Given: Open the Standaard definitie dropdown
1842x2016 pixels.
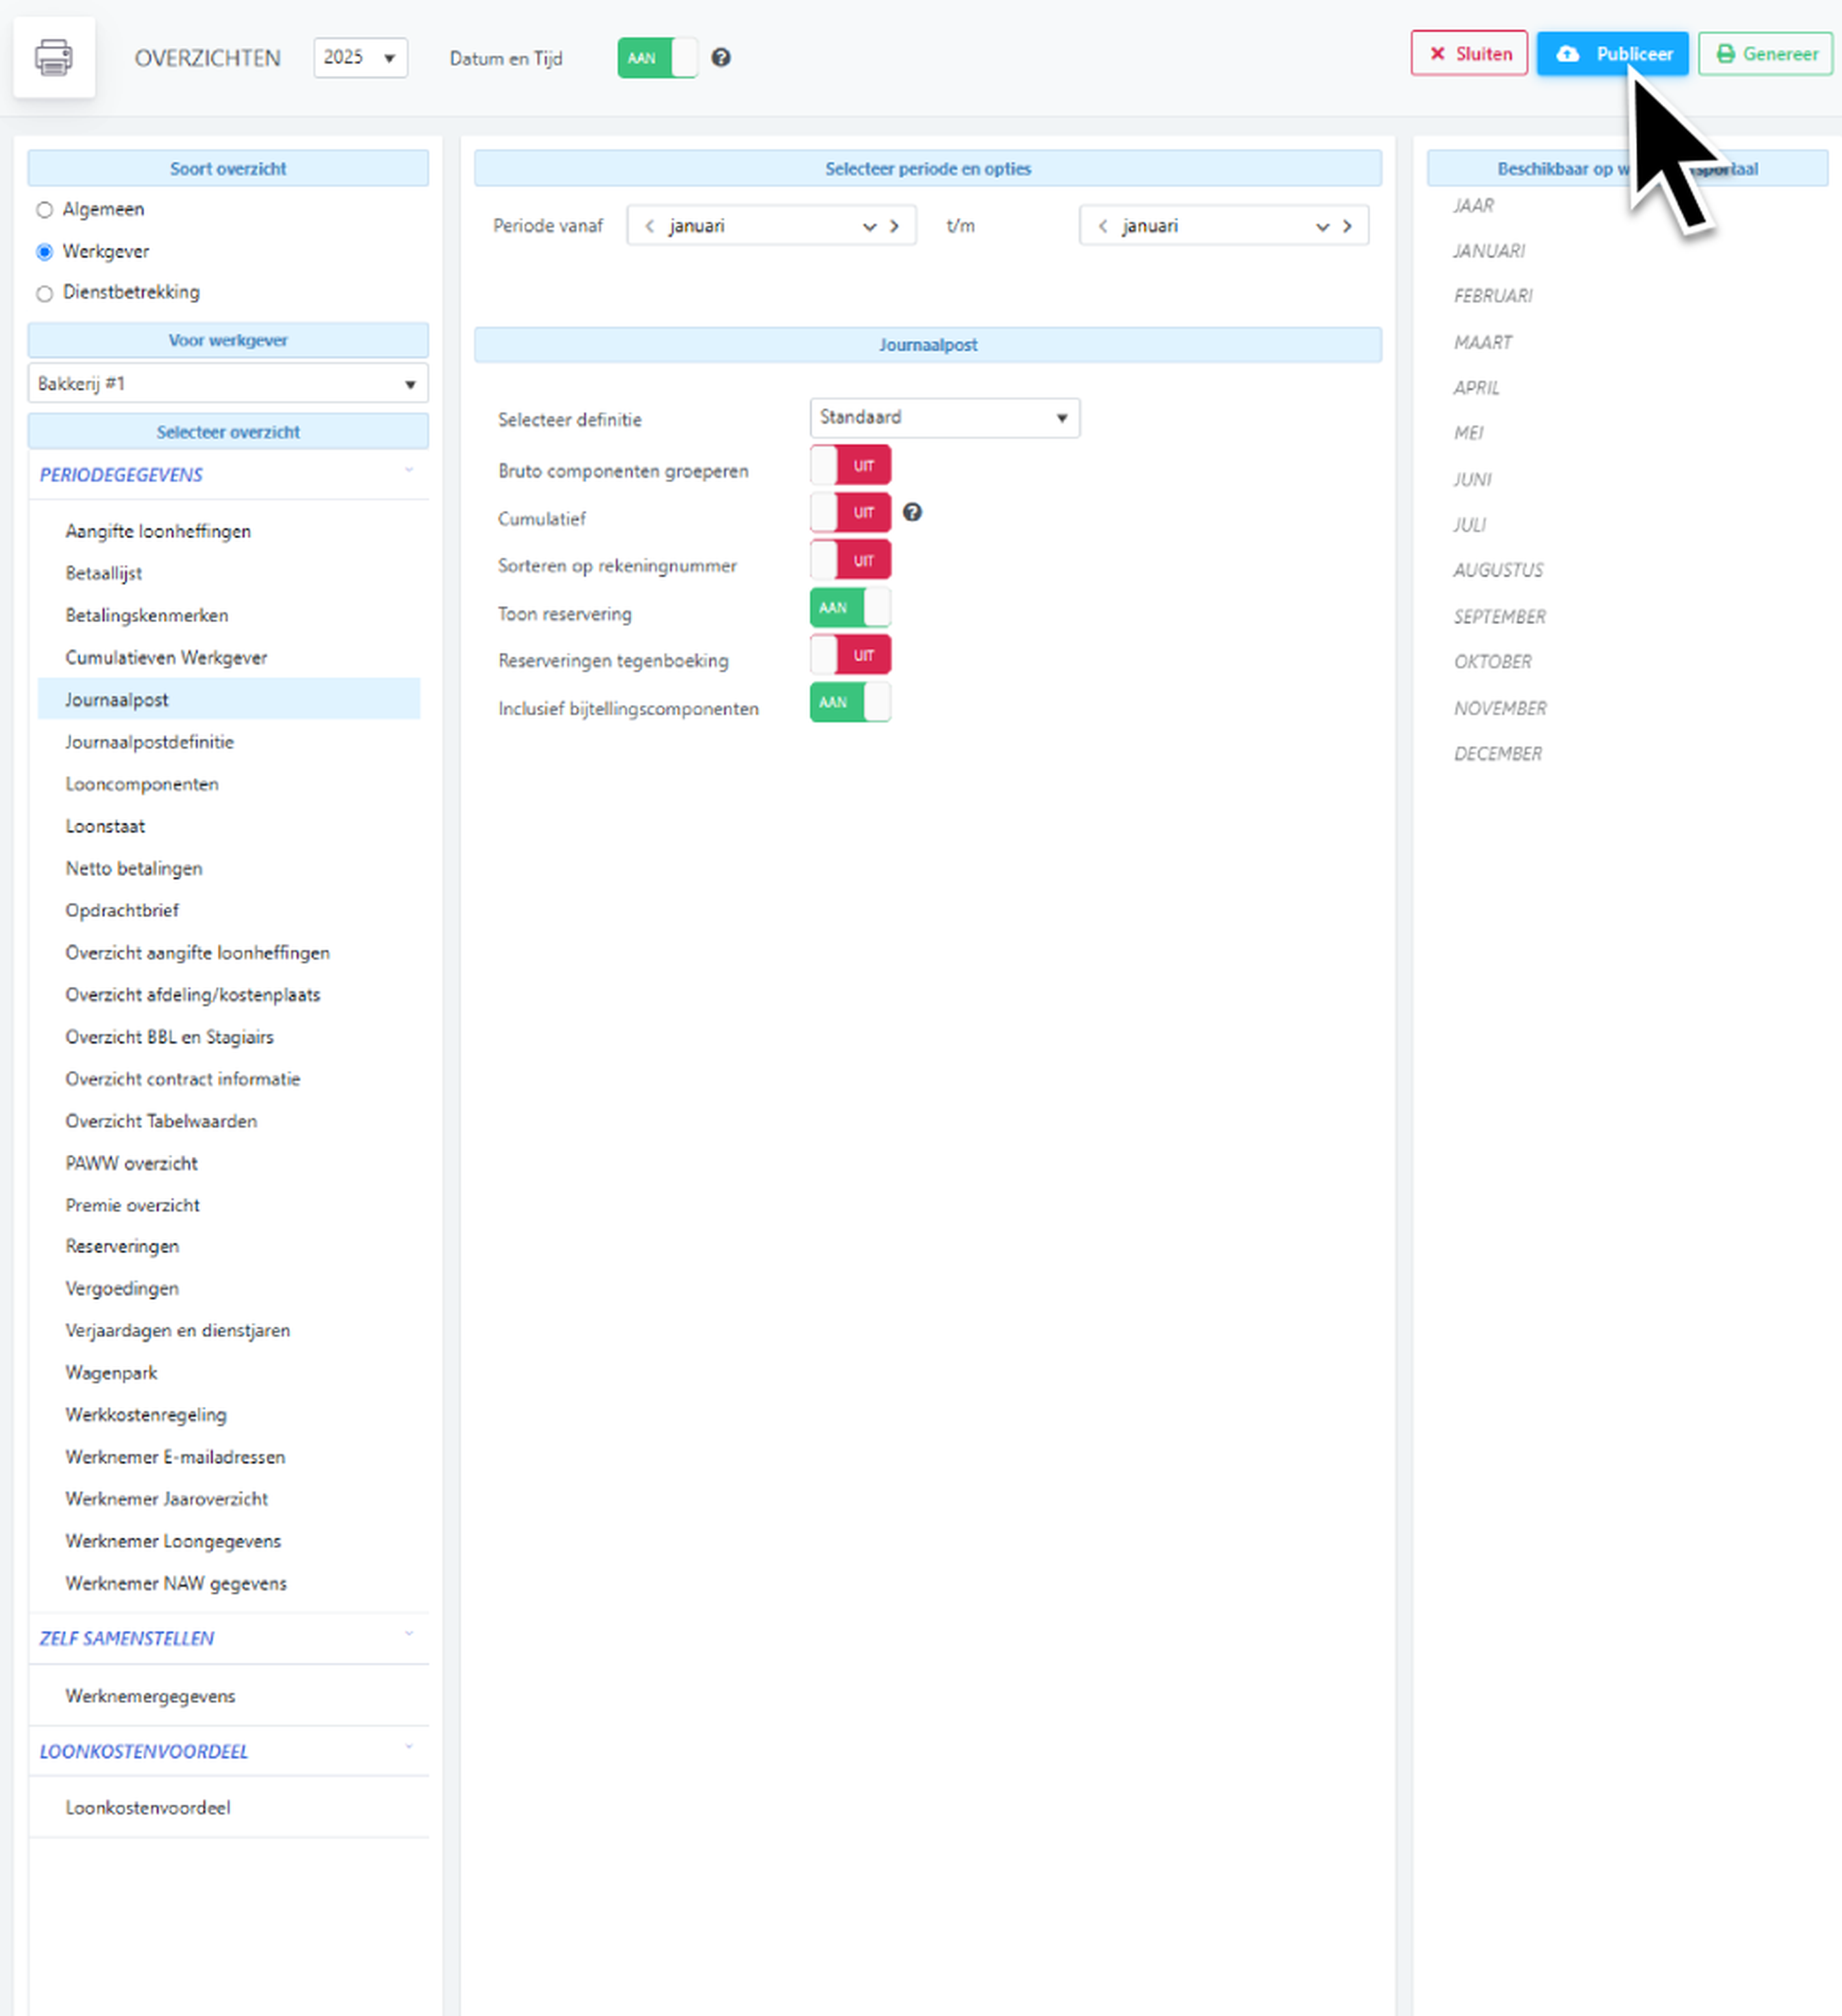Looking at the screenshot, I should click(944, 418).
